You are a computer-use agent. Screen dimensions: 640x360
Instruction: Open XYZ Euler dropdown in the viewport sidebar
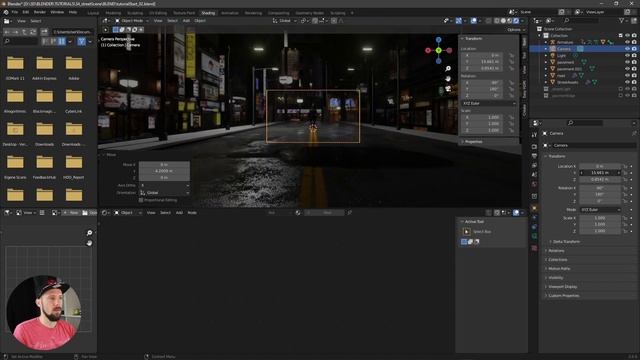489,103
